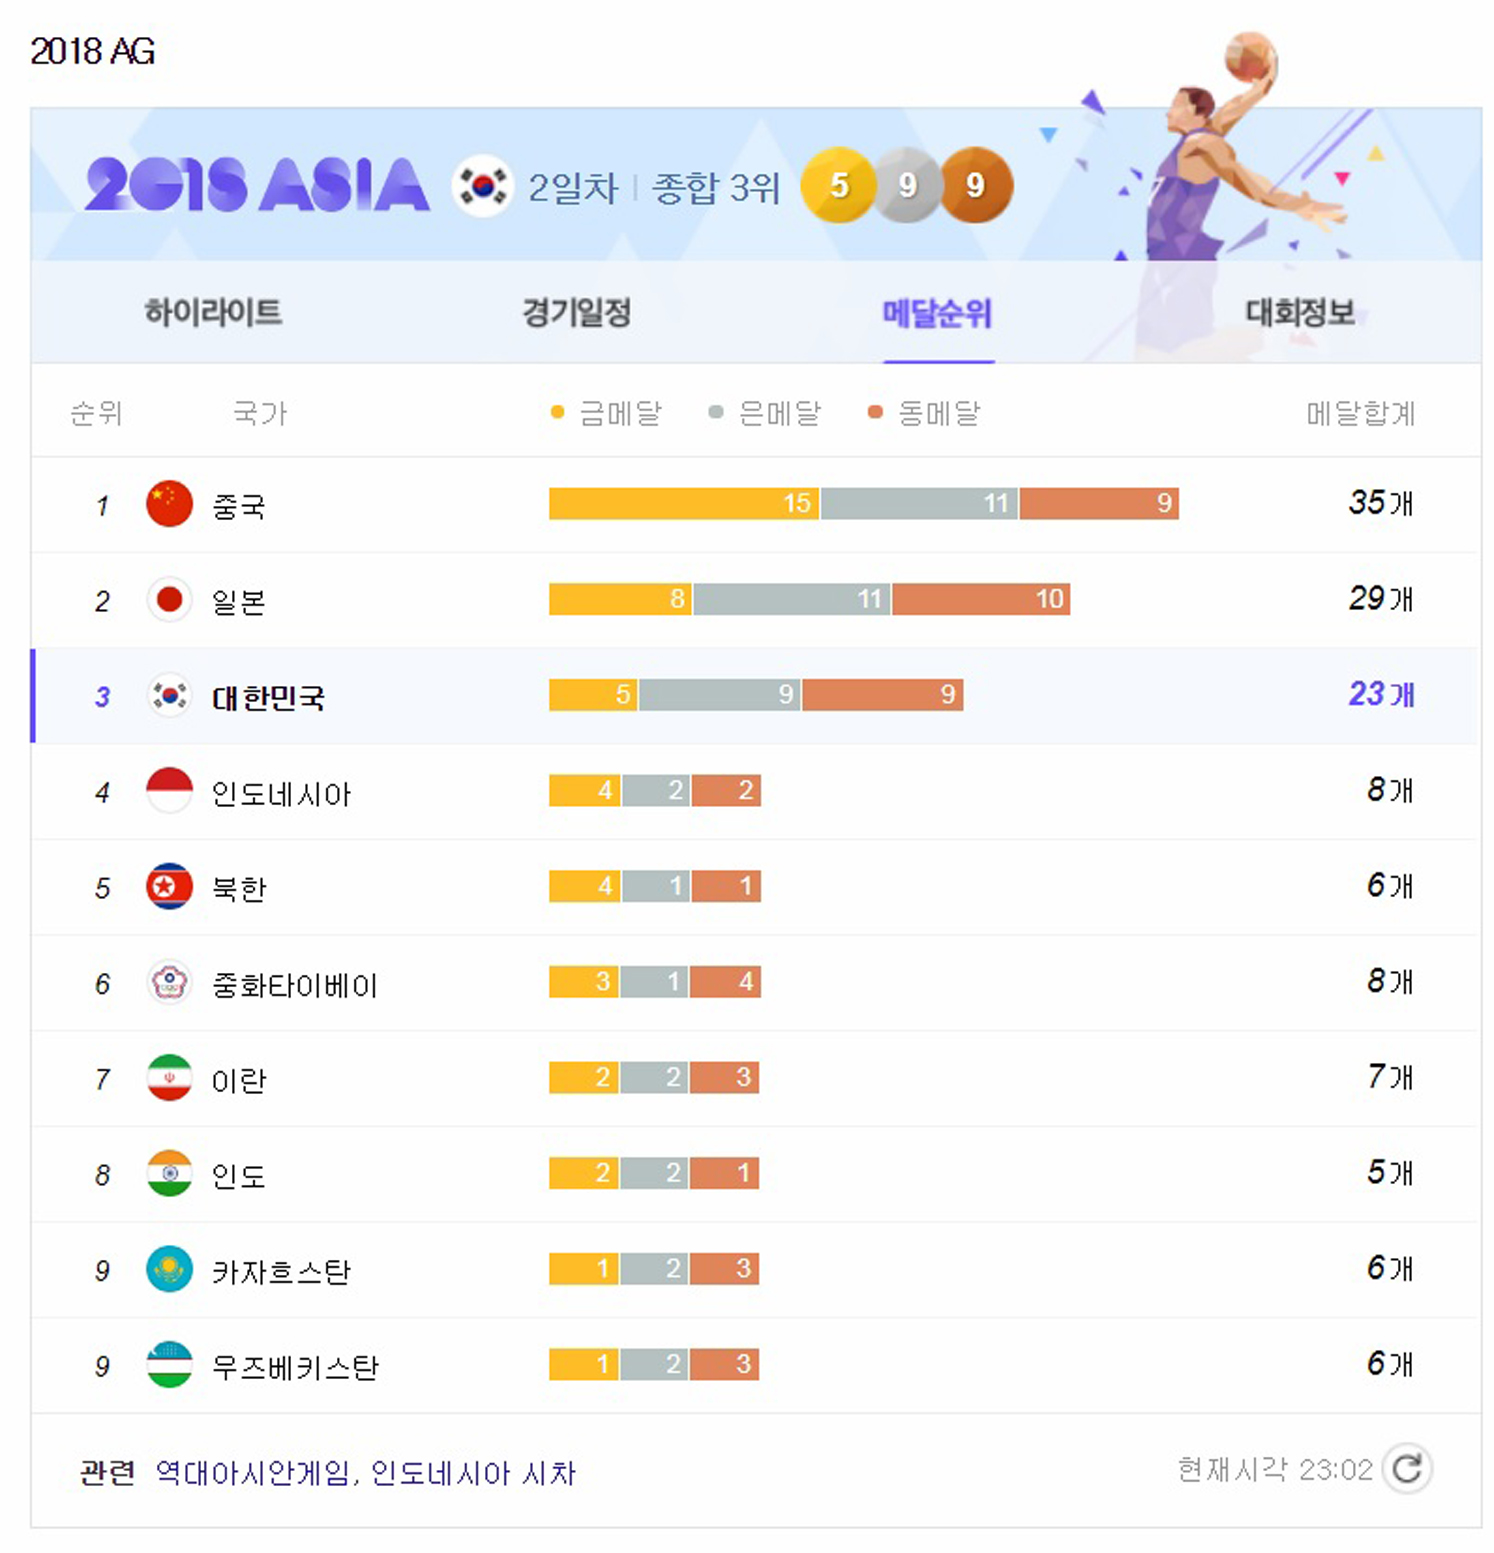The width and height of the screenshot is (1494, 1553).
Task: Open the 대회정보 tab
Action: 1299,313
